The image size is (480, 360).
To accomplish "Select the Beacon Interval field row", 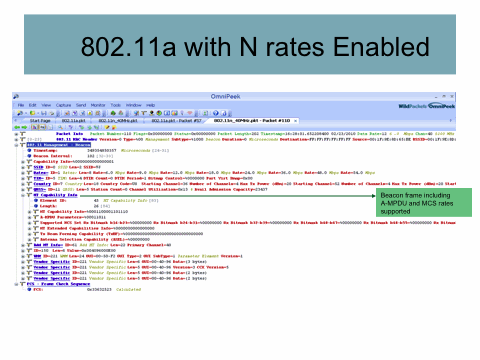I will click(x=70, y=156).
